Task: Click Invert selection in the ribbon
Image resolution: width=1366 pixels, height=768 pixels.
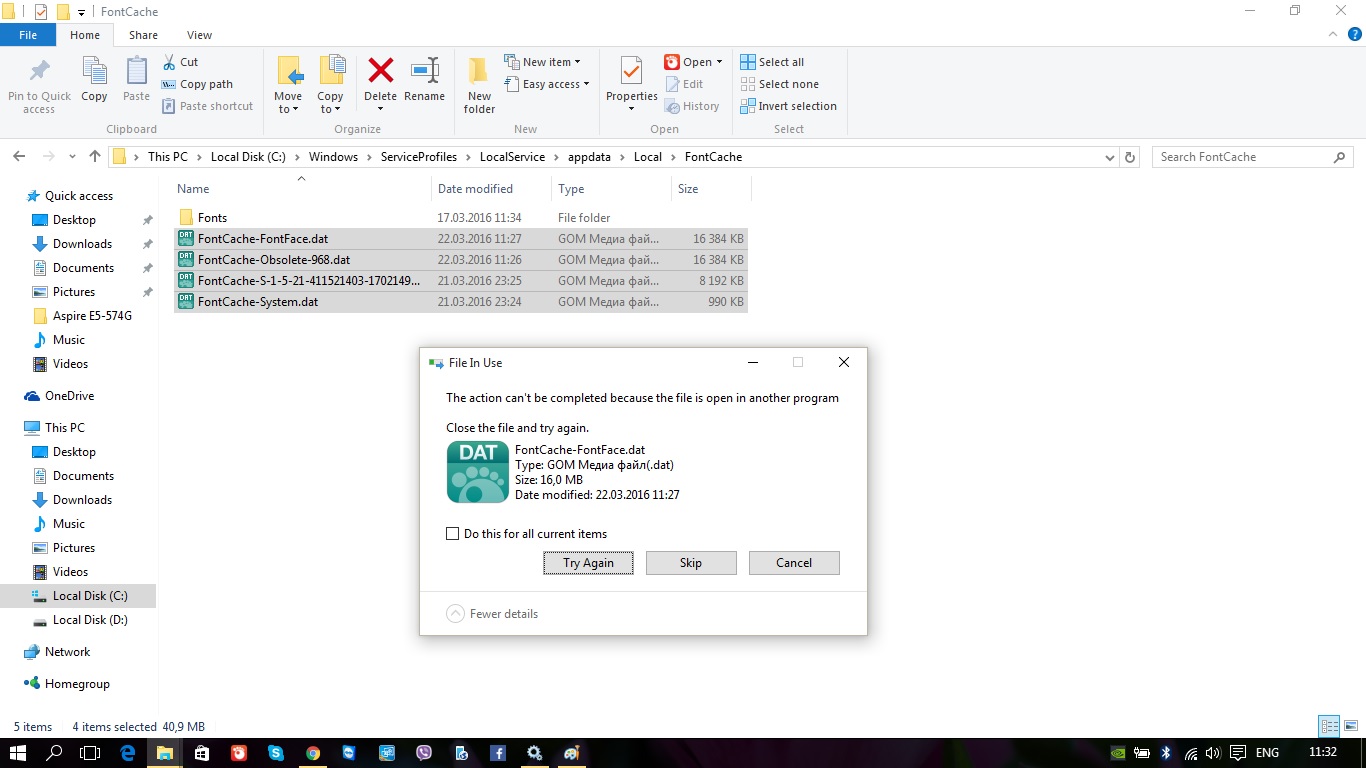Action: pyautogui.click(x=788, y=106)
